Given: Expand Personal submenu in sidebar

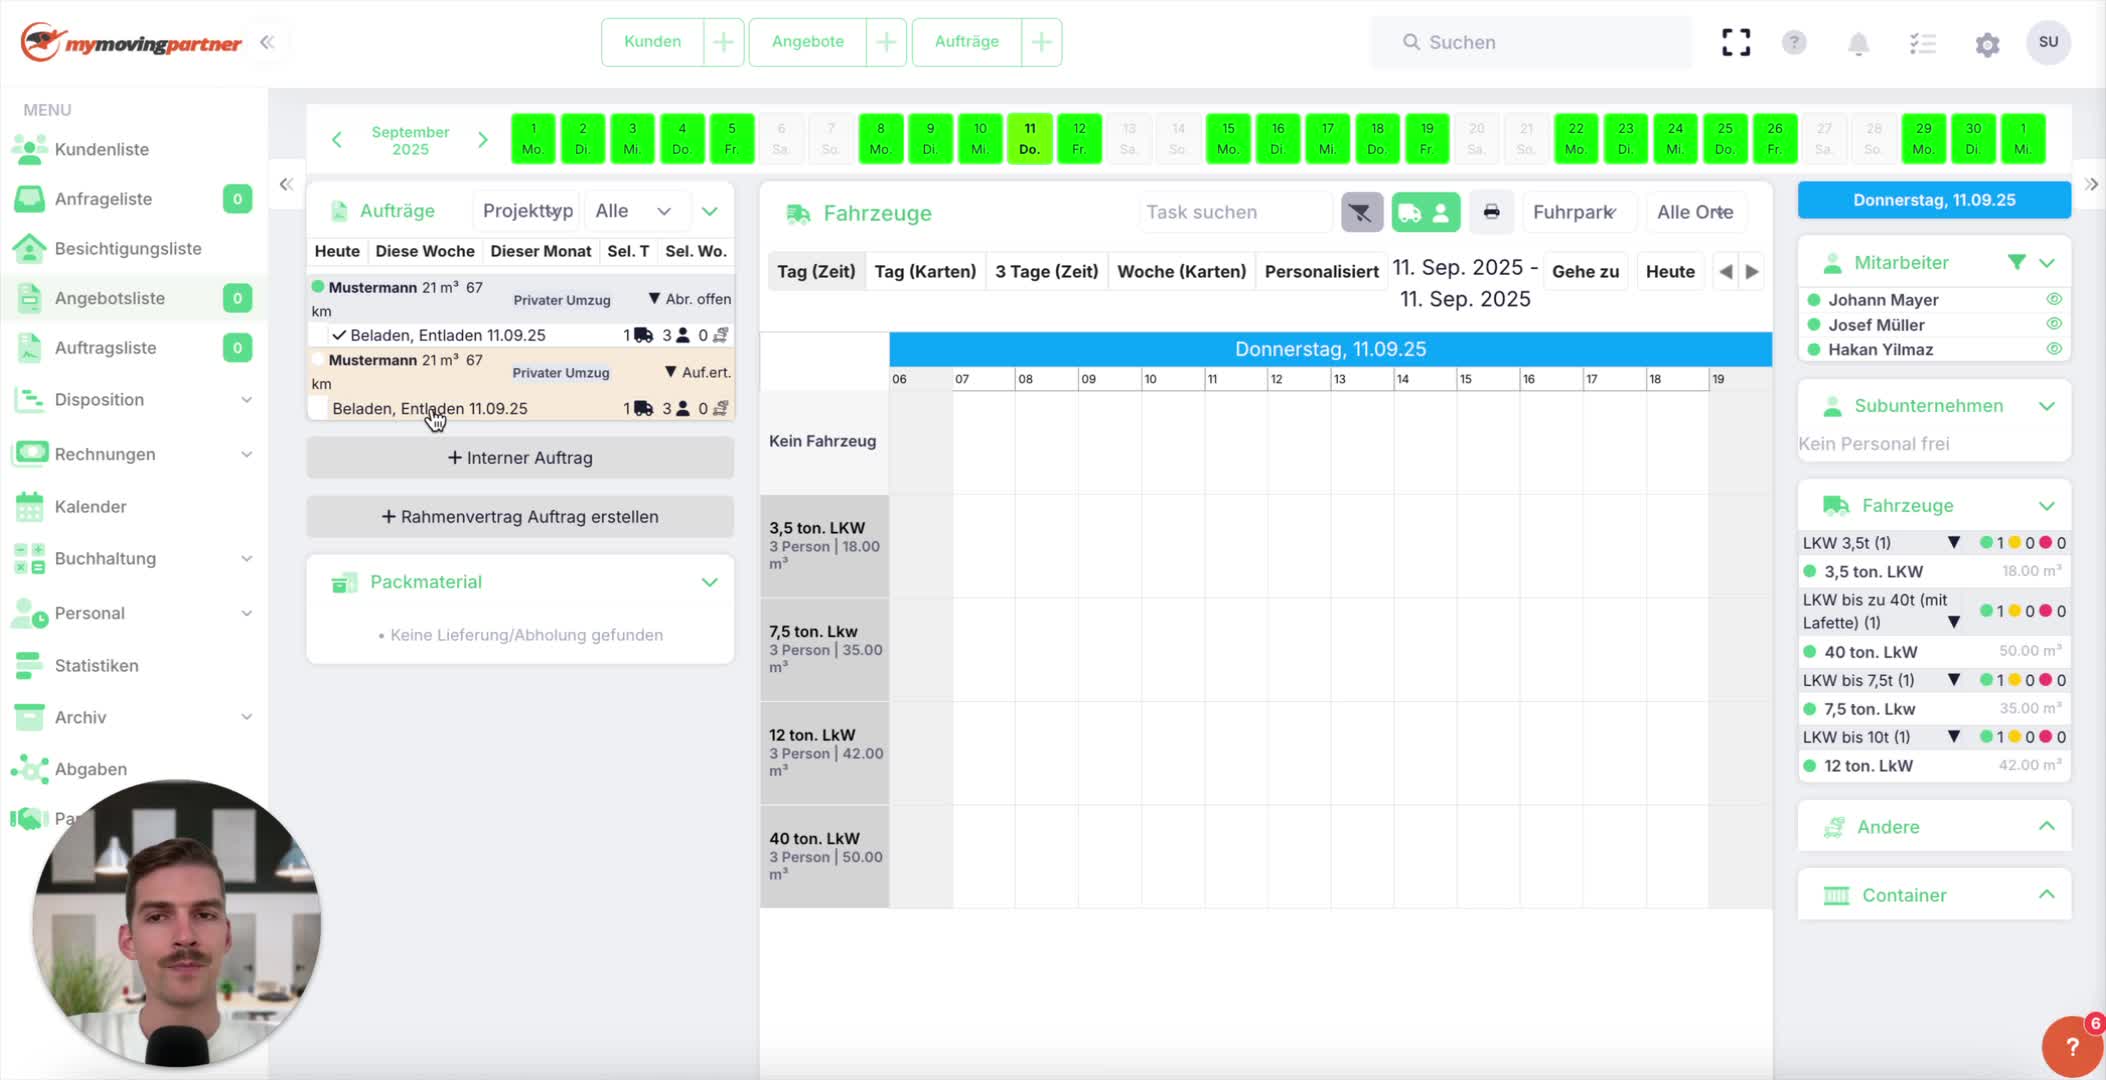Looking at the screenshot, I should [x=246, y=614].
